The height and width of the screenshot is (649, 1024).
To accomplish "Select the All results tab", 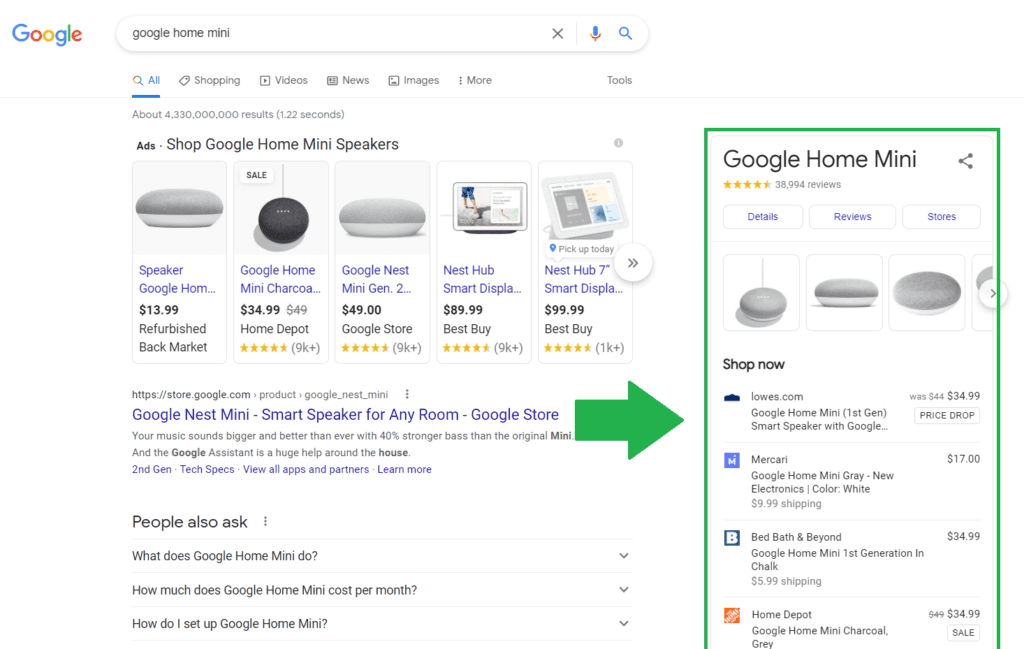I will (146, 80).
